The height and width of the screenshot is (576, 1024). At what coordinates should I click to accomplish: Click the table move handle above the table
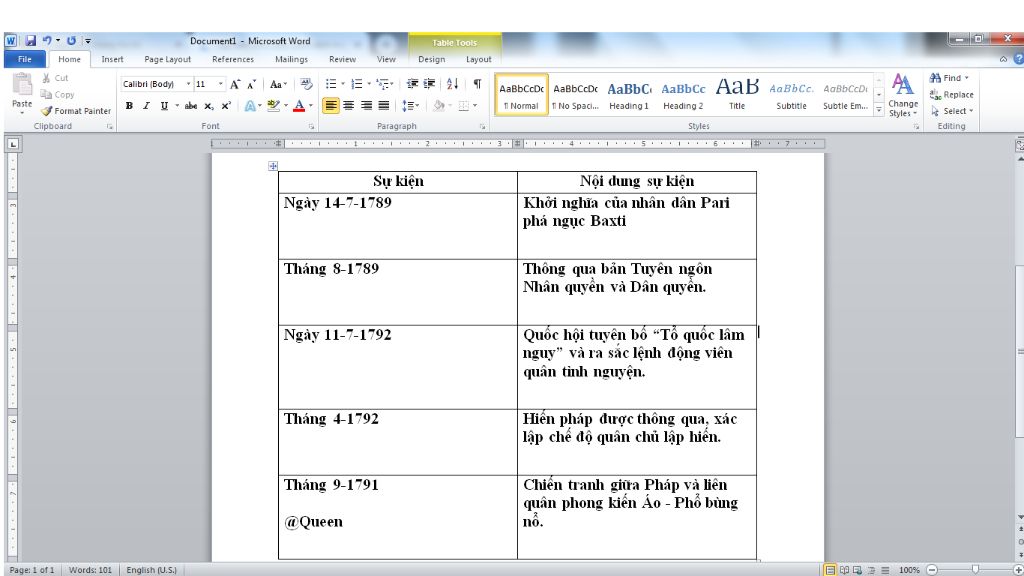pos(273,166)
